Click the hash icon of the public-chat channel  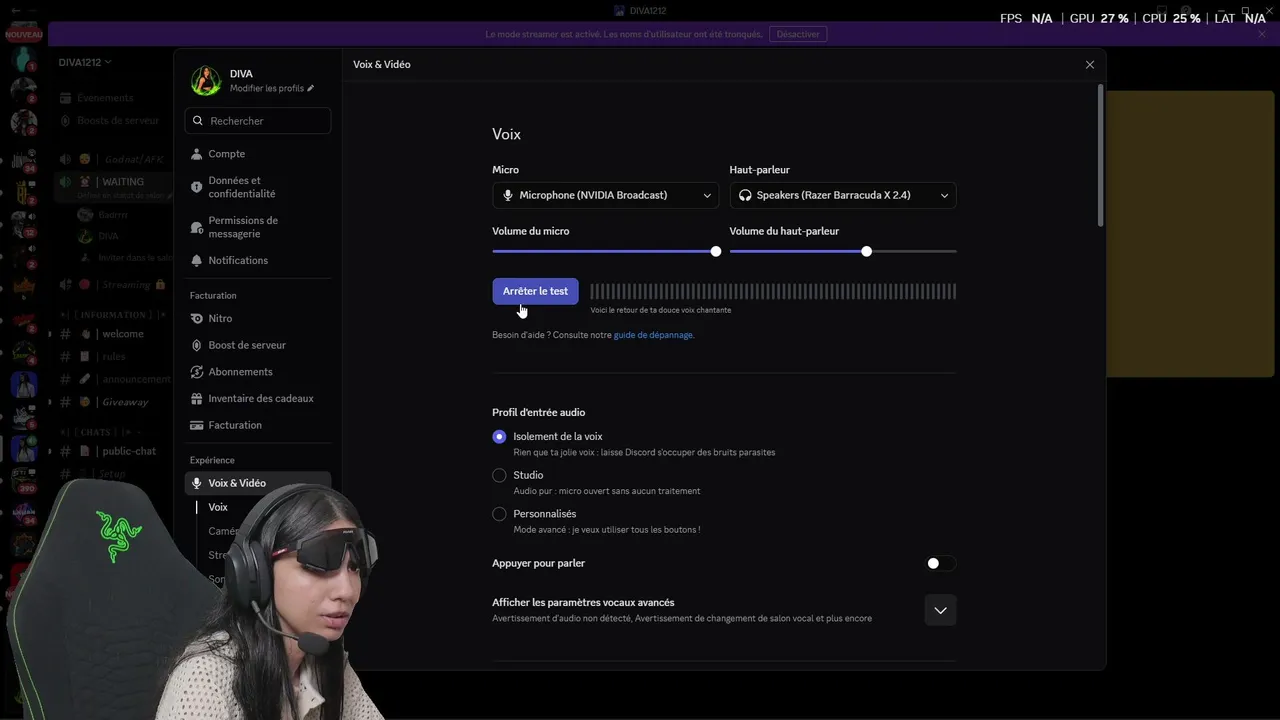(65, 451)
